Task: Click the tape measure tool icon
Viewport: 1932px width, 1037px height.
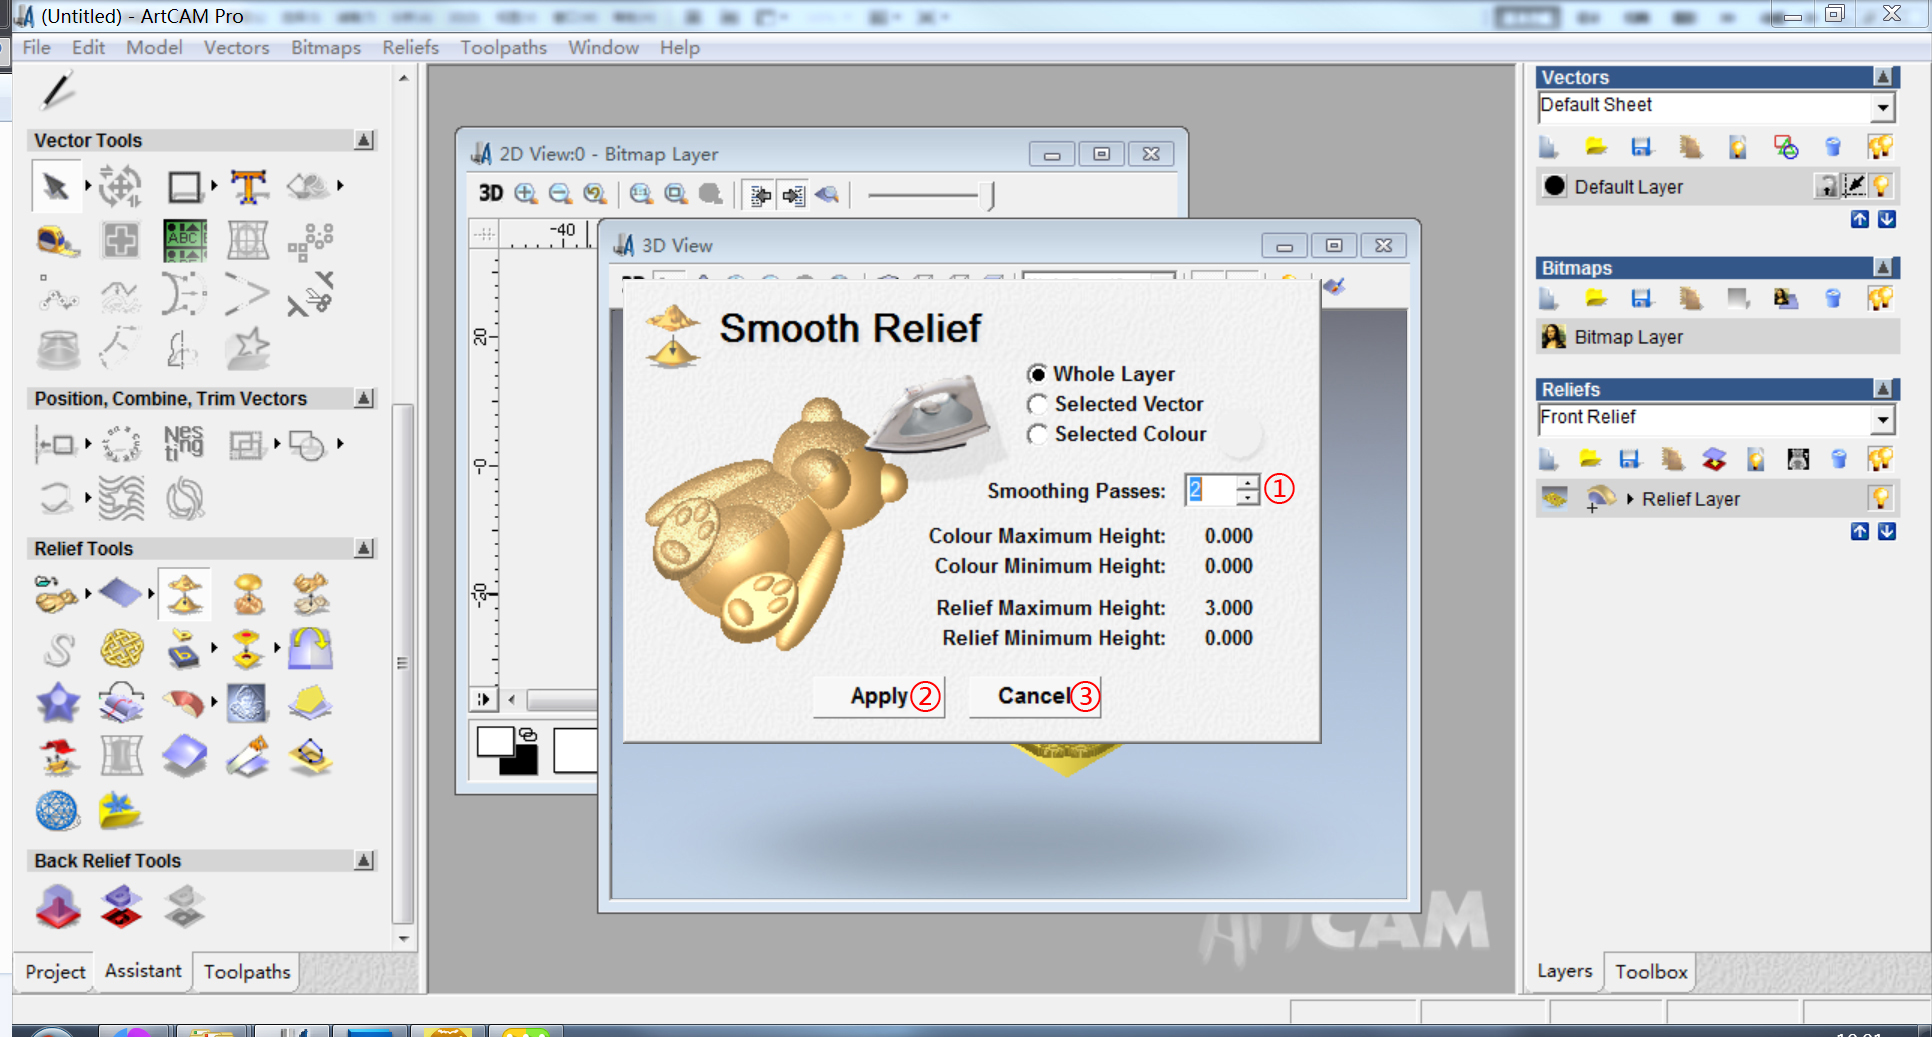Action: point(57,240)
